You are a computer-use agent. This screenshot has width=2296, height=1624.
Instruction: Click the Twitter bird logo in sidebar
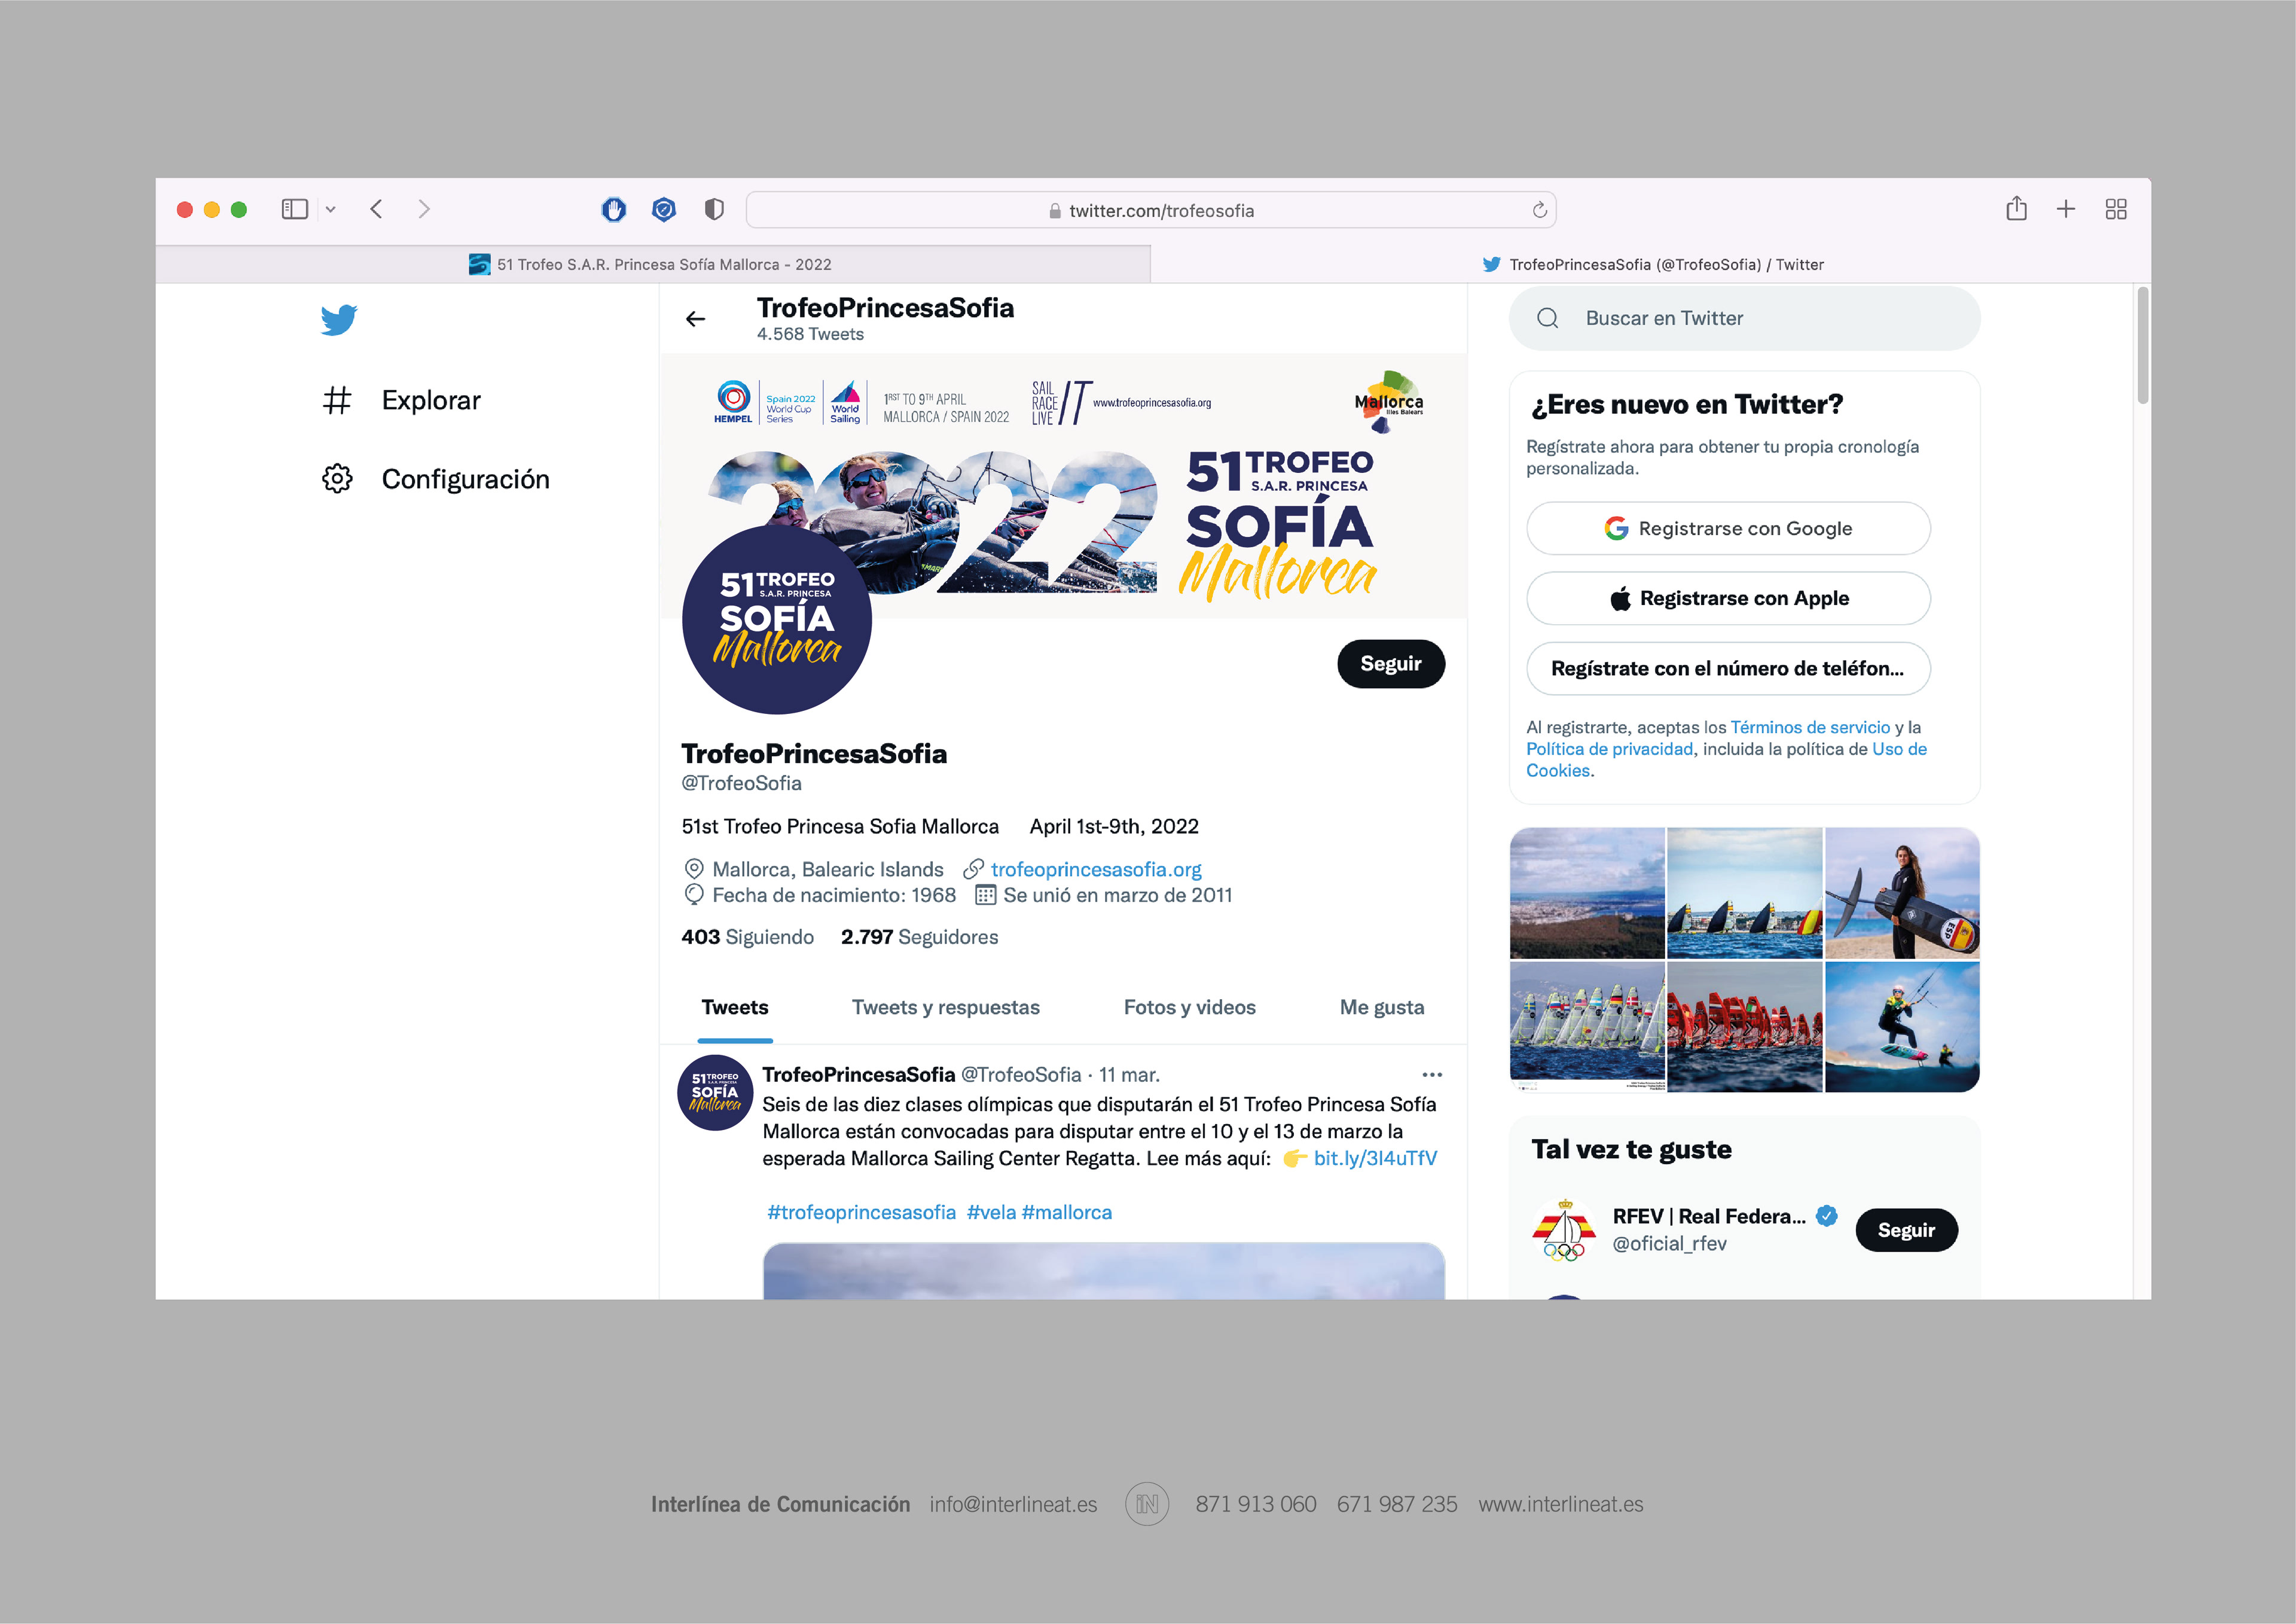click(x=339, y=320)
